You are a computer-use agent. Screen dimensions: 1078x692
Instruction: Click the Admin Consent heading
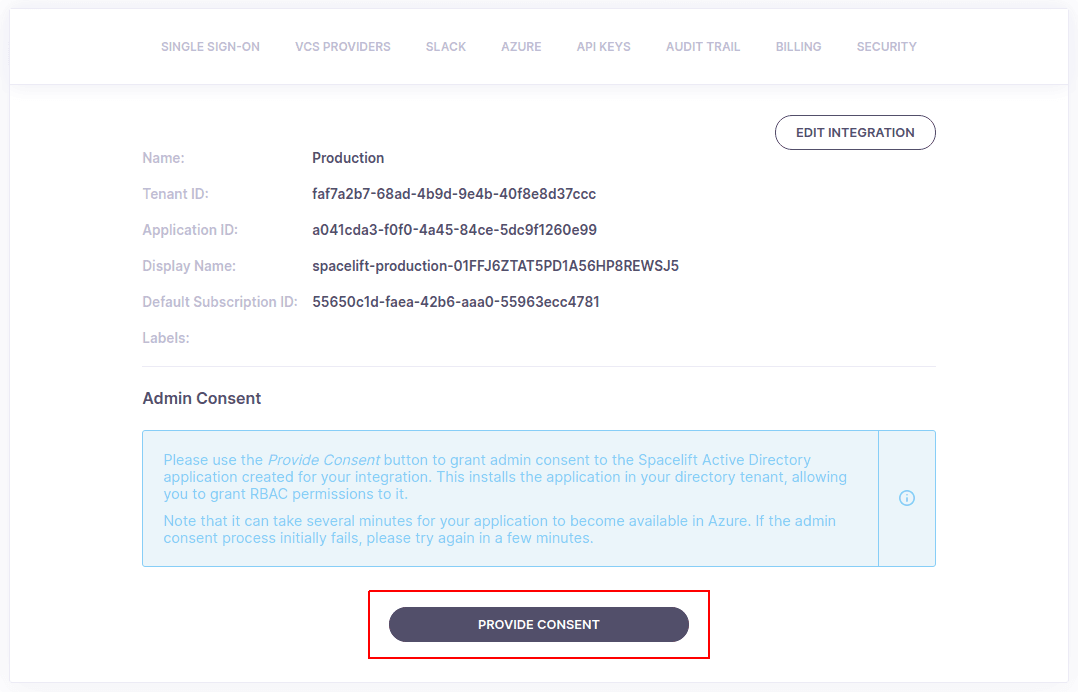pyautogui.click(x=201, y=398)
